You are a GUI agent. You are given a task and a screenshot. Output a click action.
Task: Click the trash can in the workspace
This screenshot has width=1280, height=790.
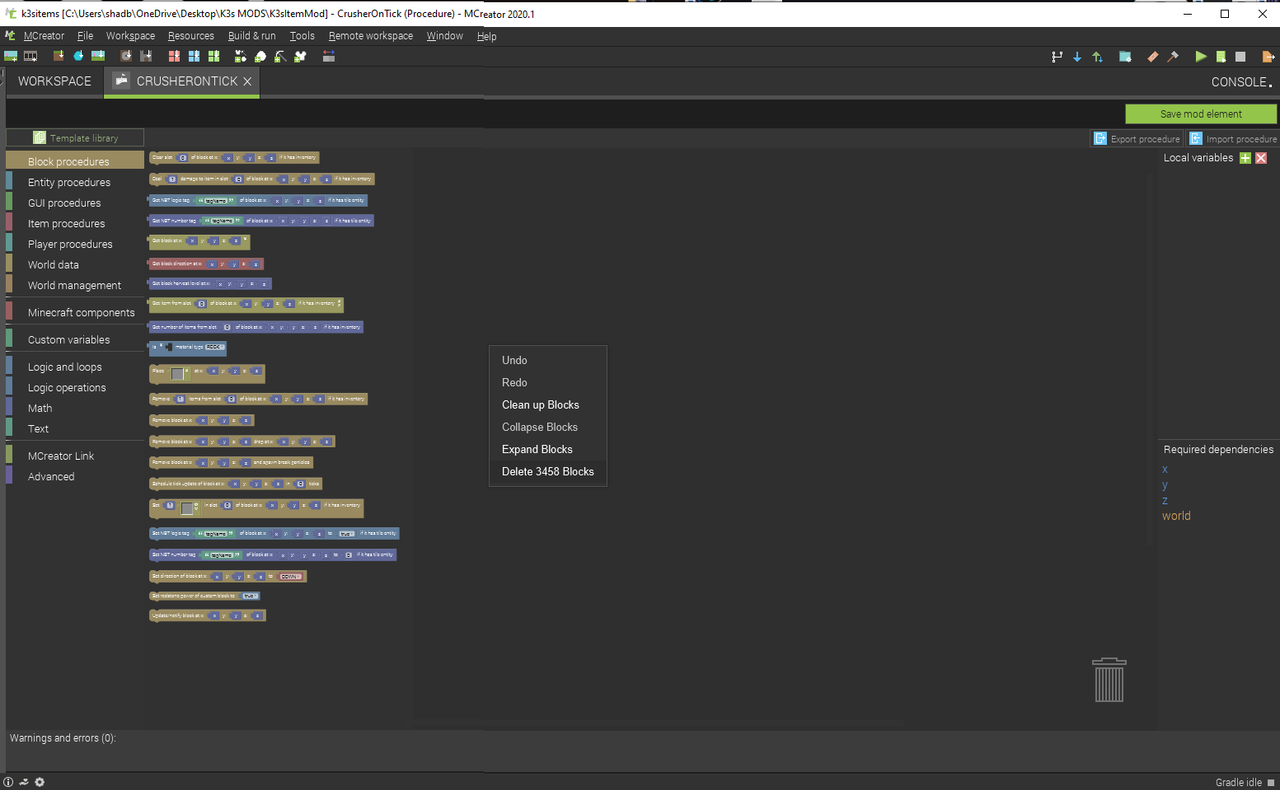[x=1109, y=680]
